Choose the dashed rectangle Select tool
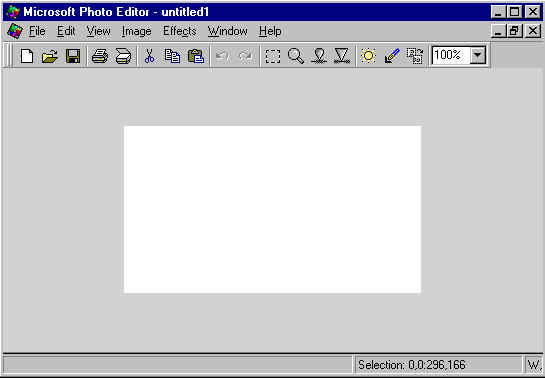Image resolution: width=545 pixels, height=378 pixels. click(273, 56)
